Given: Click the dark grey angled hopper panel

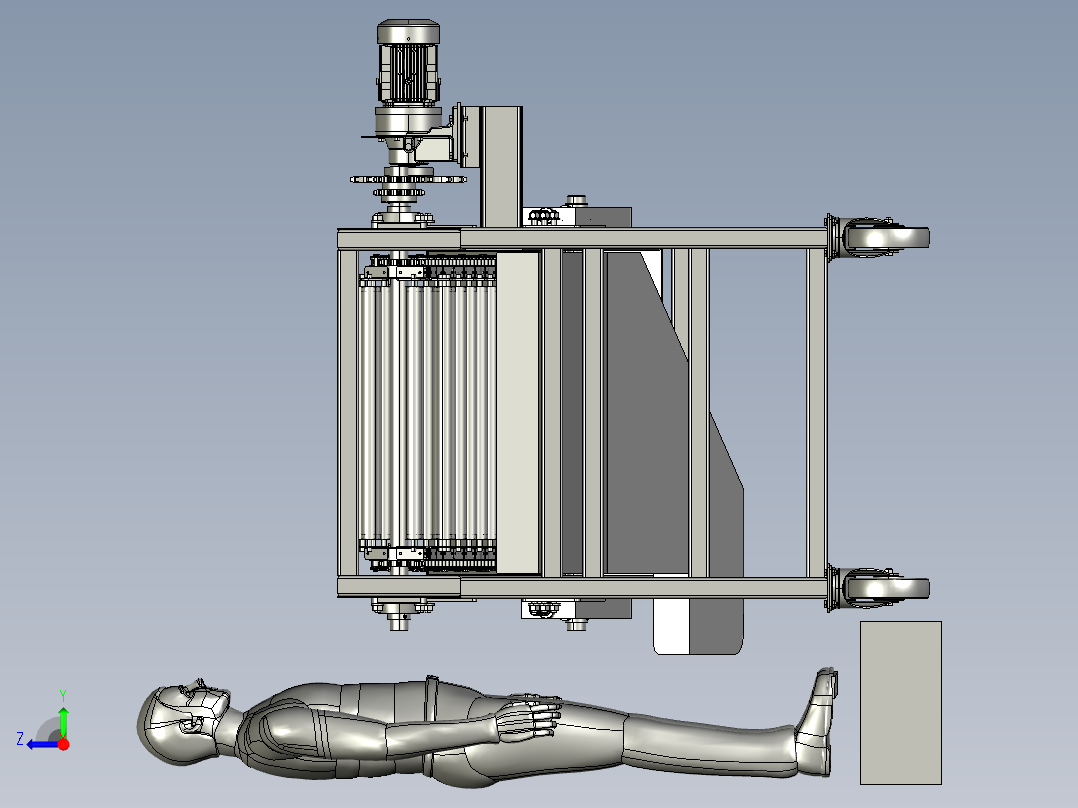Looking at the screenshot, I should pos(646,413).
